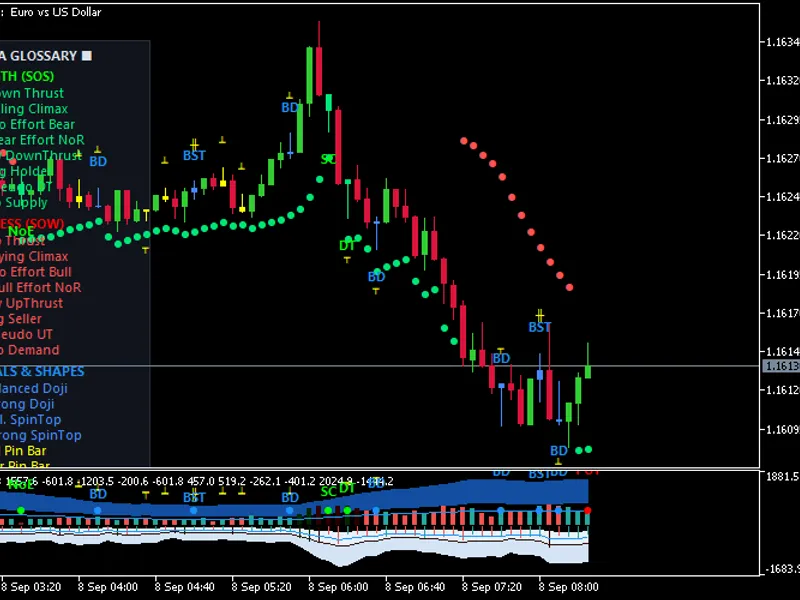Screen dimensions: 800x600
Task: Select the blue 'ALS & SHAPES' heading
Action: pos(42,371)
